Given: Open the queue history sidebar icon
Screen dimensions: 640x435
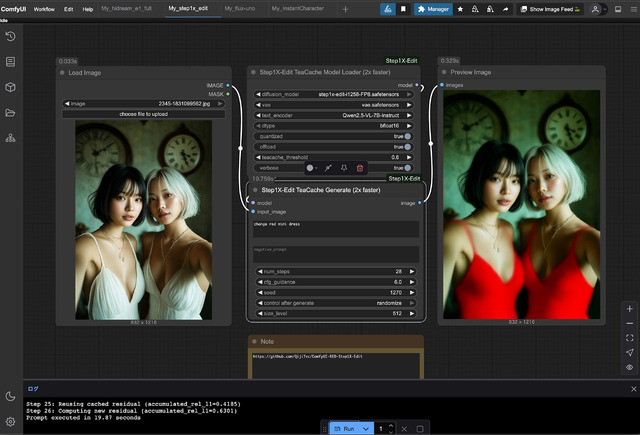Looking at the screenshot, I should point(11,36).
